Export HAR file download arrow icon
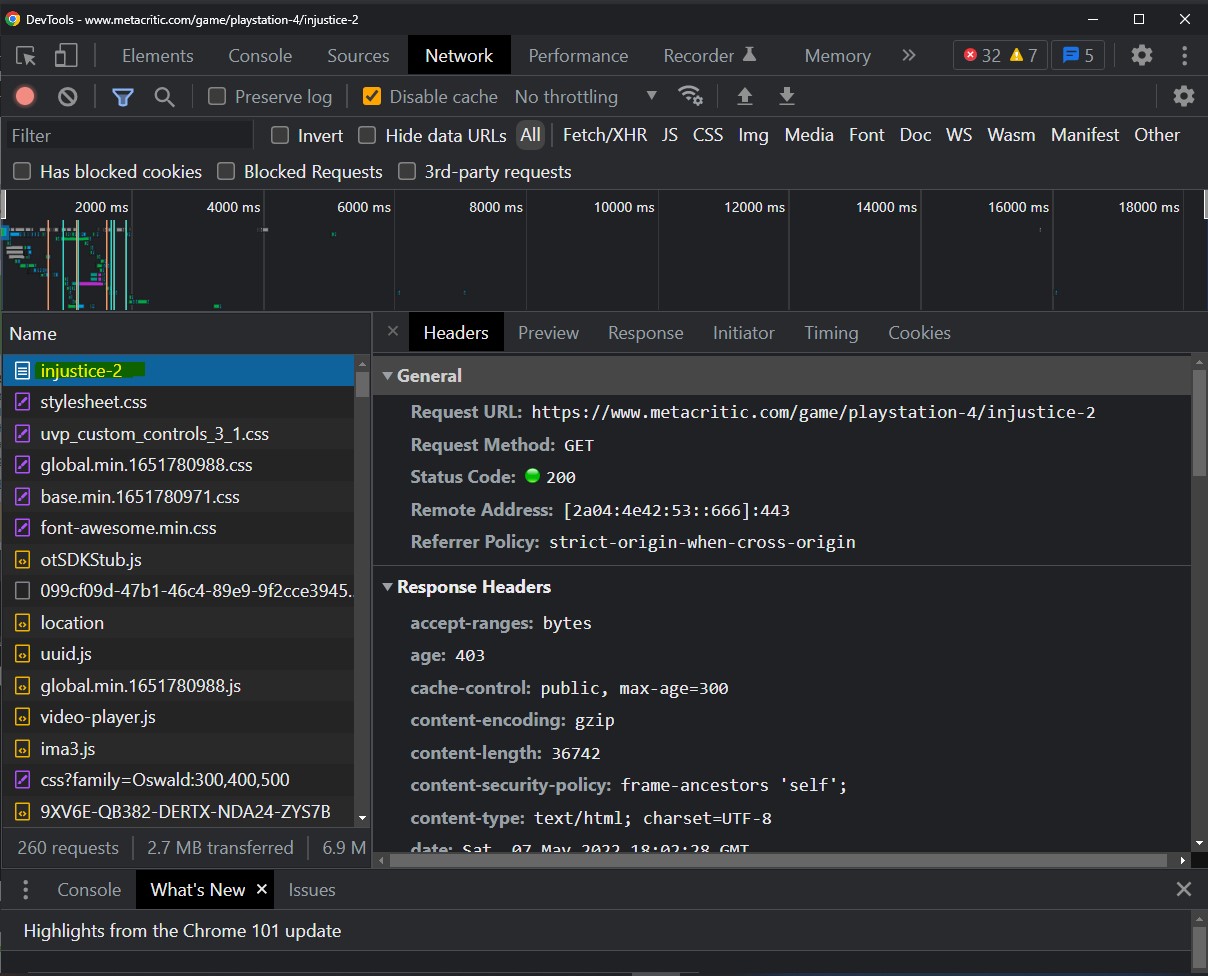1208x976 pixels. click(787, 96)
